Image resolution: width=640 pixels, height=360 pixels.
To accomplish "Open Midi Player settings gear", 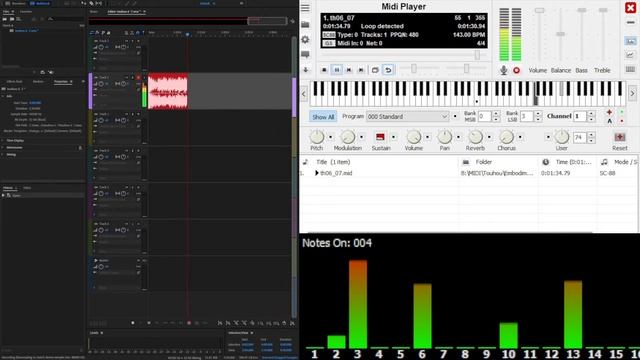I will [305, 40].
